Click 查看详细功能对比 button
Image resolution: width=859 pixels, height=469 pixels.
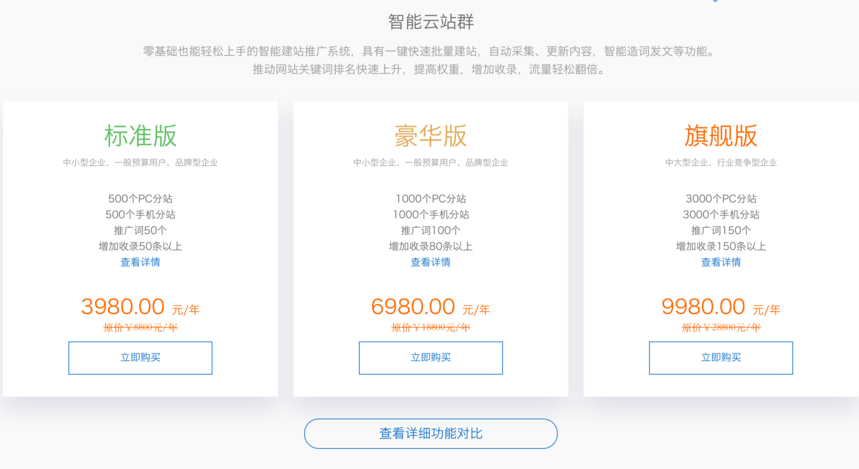(x=431, y=433)
